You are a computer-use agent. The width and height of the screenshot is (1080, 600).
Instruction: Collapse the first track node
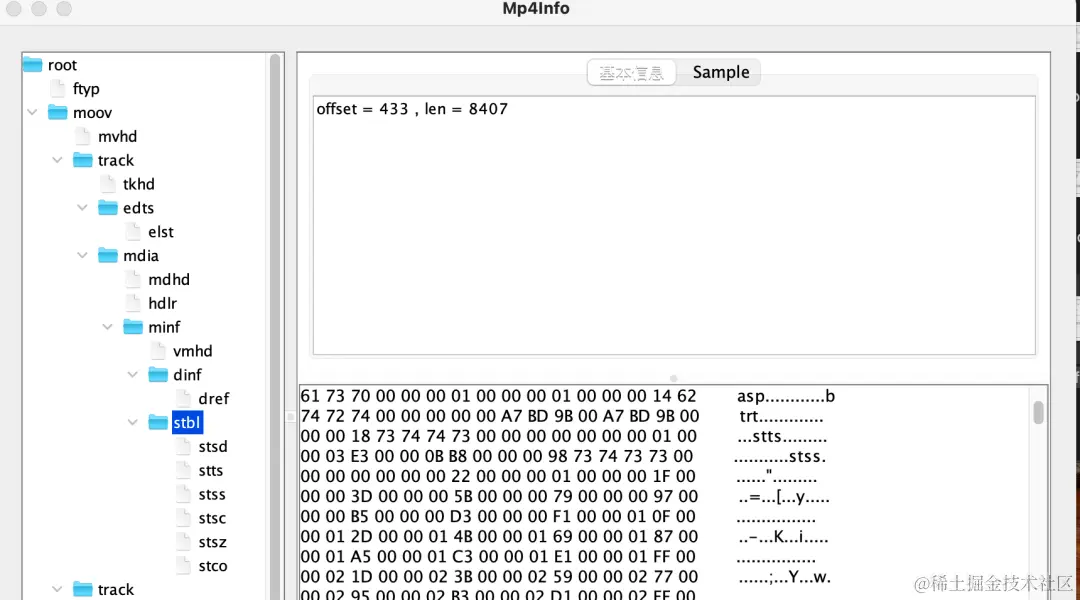(57, 160)
